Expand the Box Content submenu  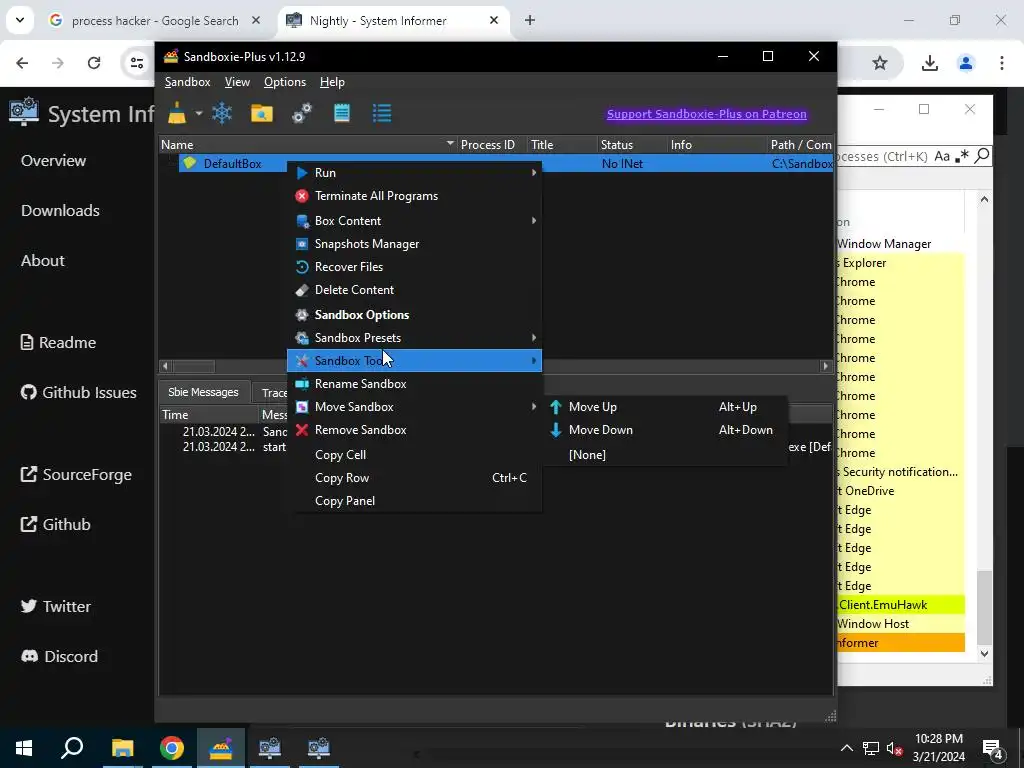pyautogui.click(x=415, y=221)
